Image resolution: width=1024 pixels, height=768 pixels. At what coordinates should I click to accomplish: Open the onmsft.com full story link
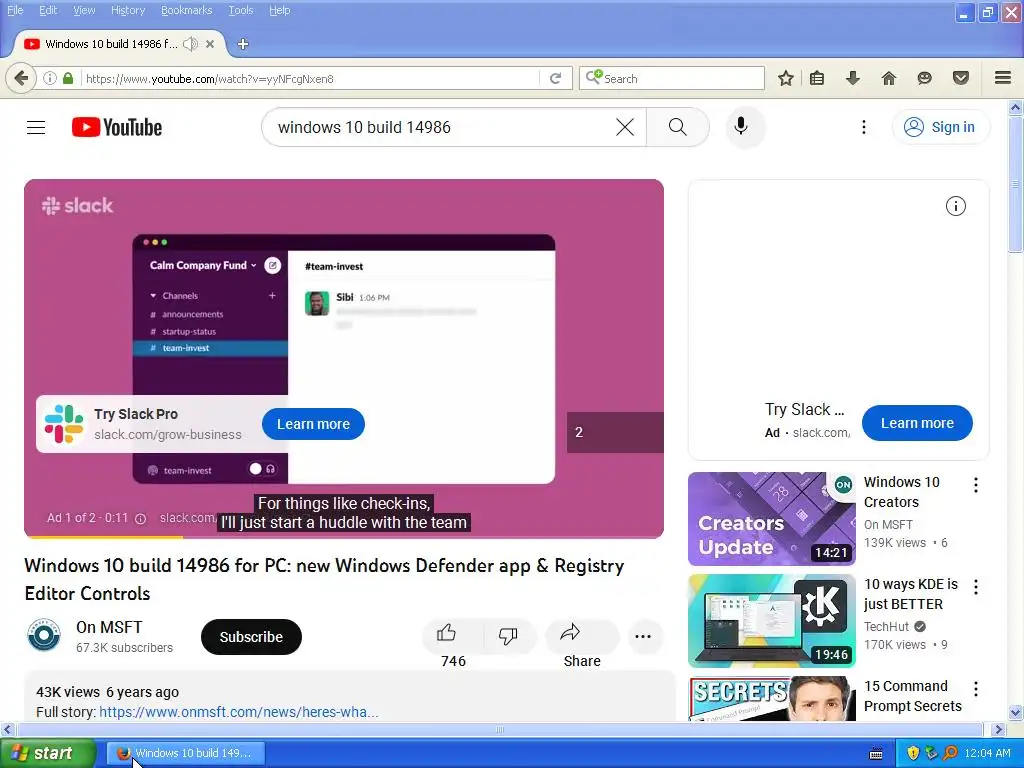coord(239,712)
